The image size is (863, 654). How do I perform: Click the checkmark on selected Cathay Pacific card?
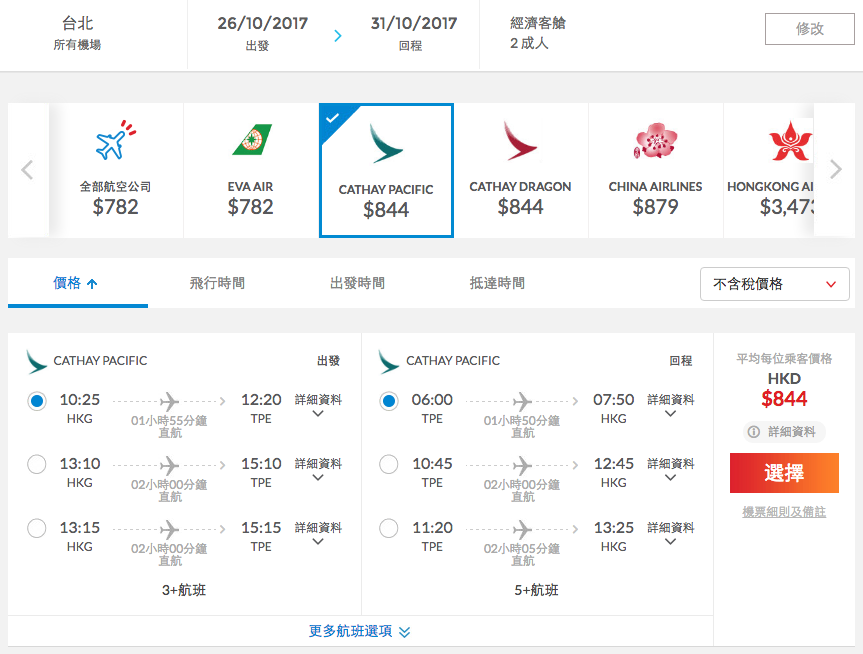tap(332, 117)
